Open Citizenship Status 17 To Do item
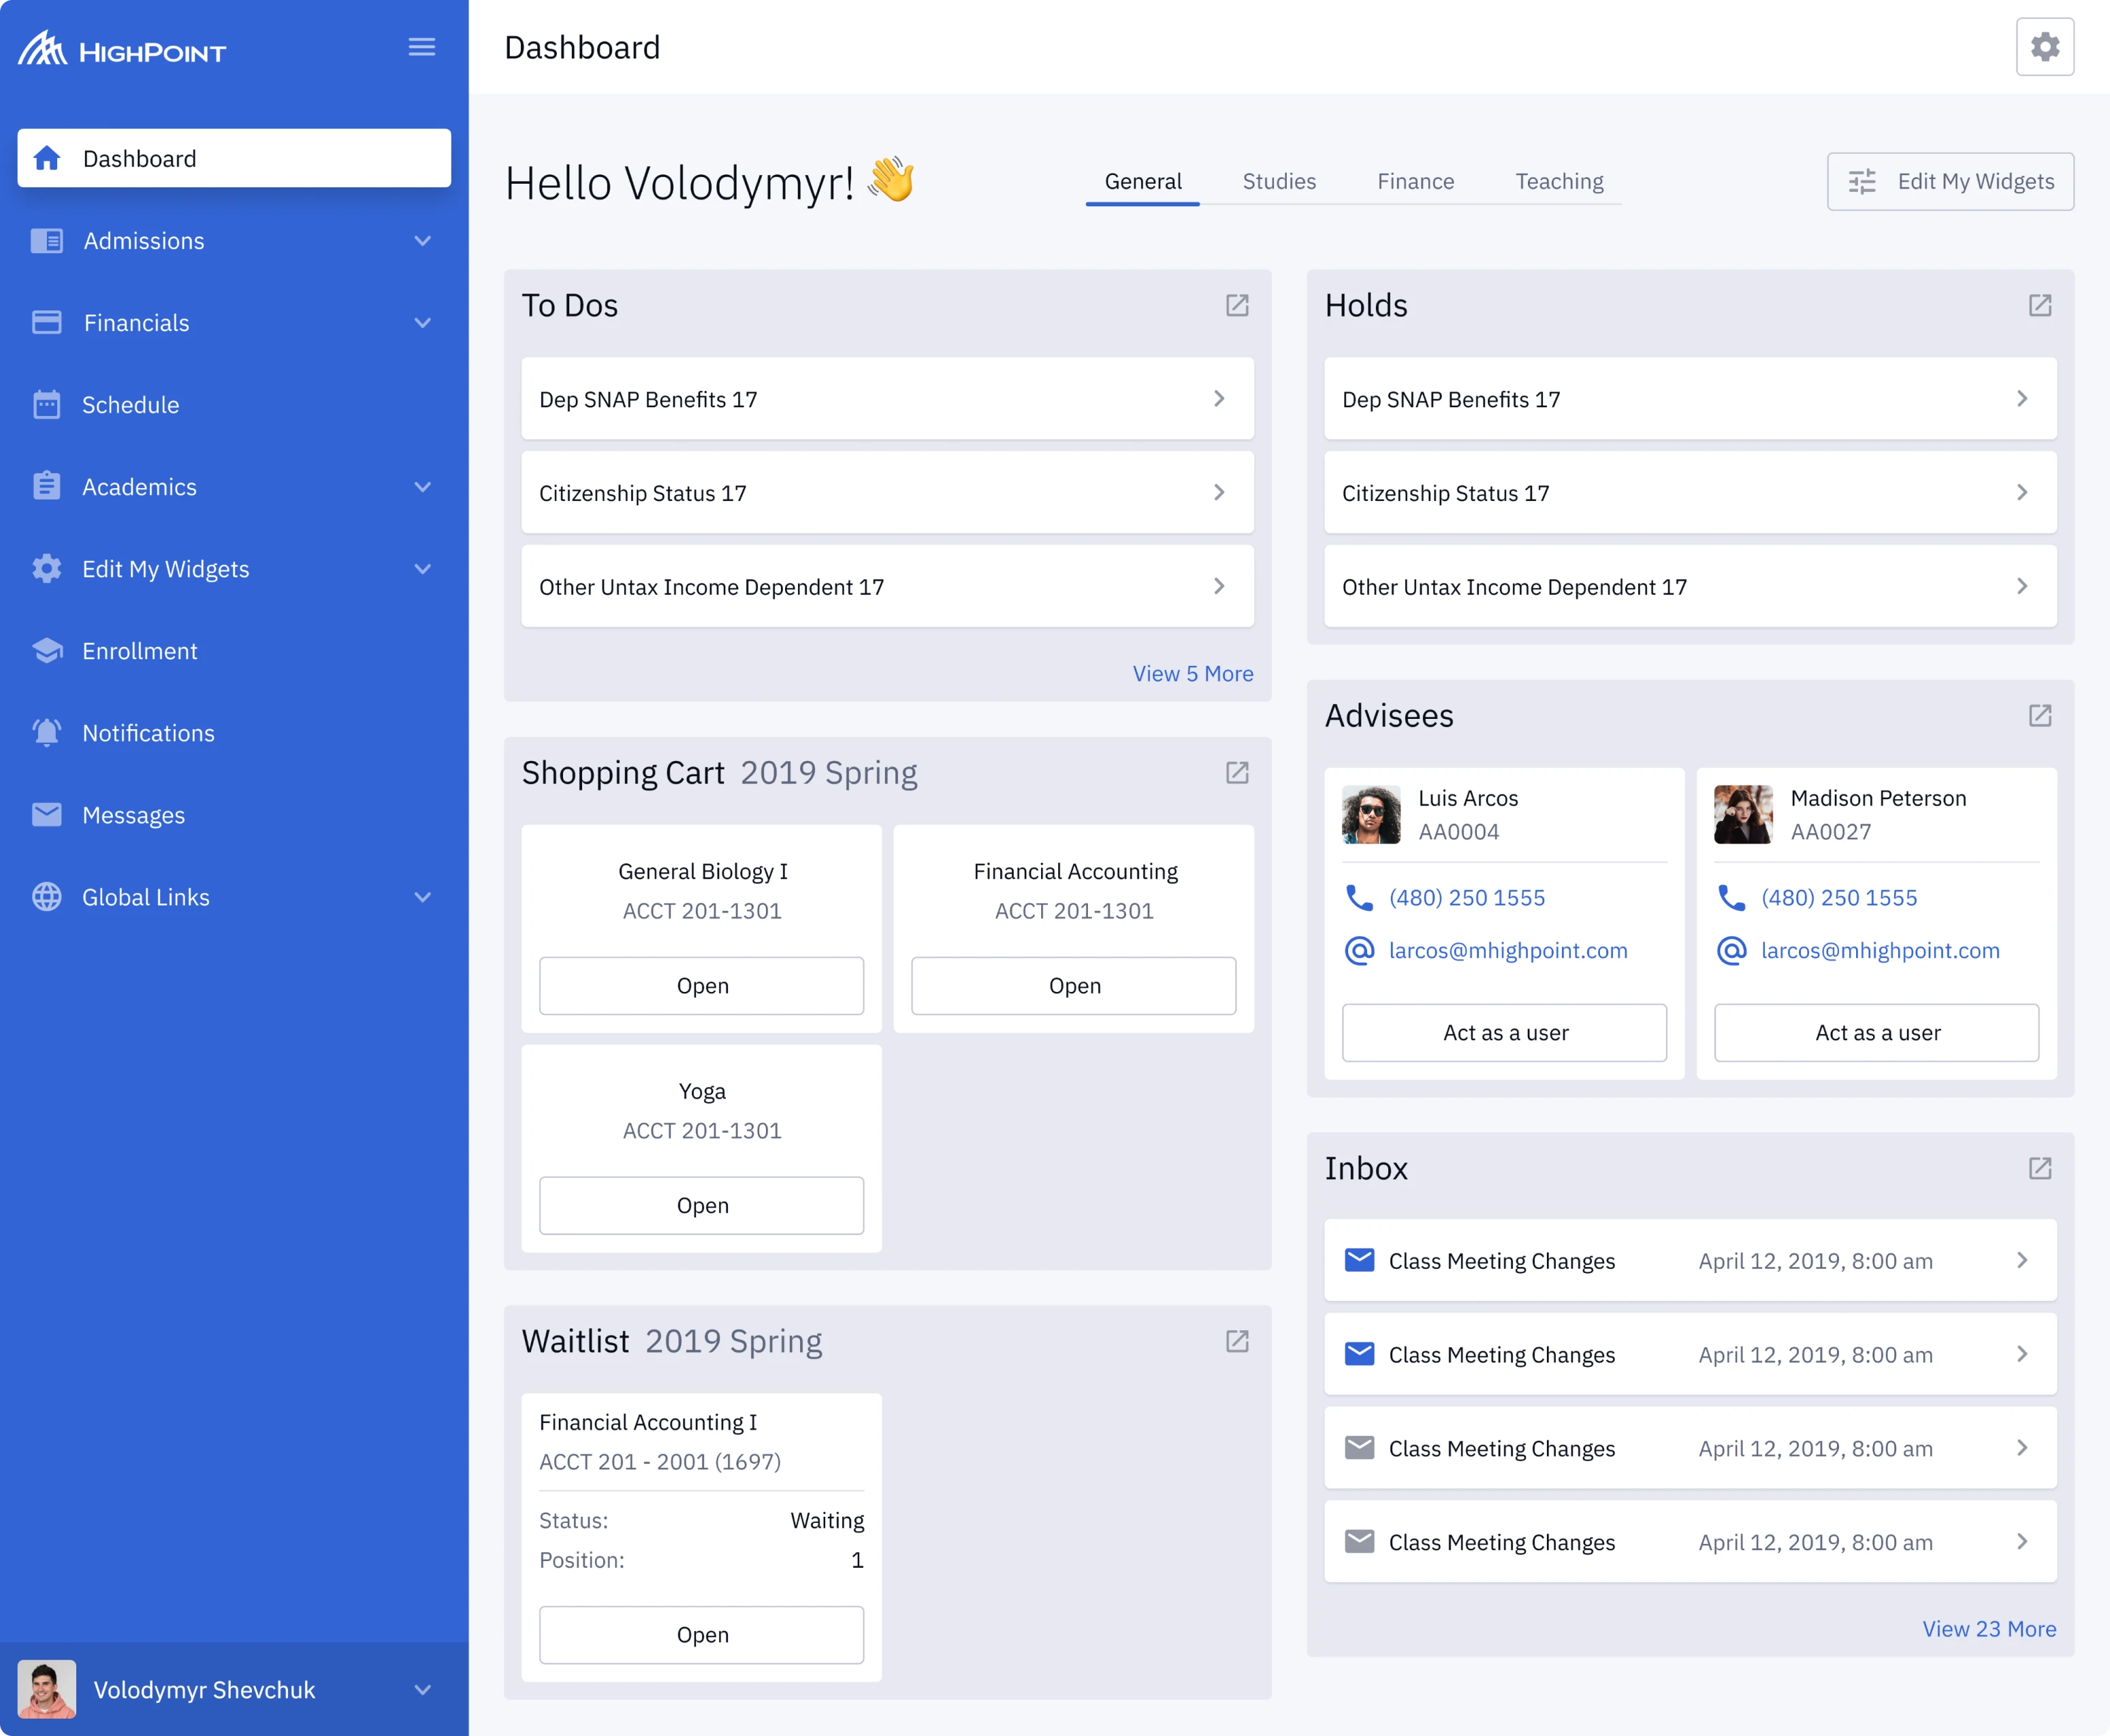Image resolution: width=2110 pixels, height=1736 pixels. 886,493
